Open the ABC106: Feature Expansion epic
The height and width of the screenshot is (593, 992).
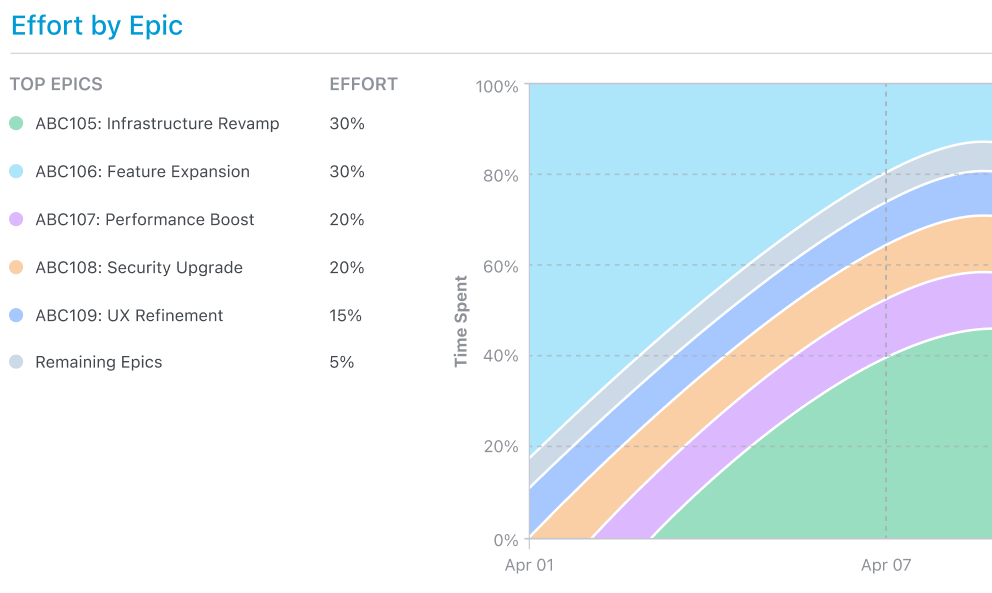142,172
